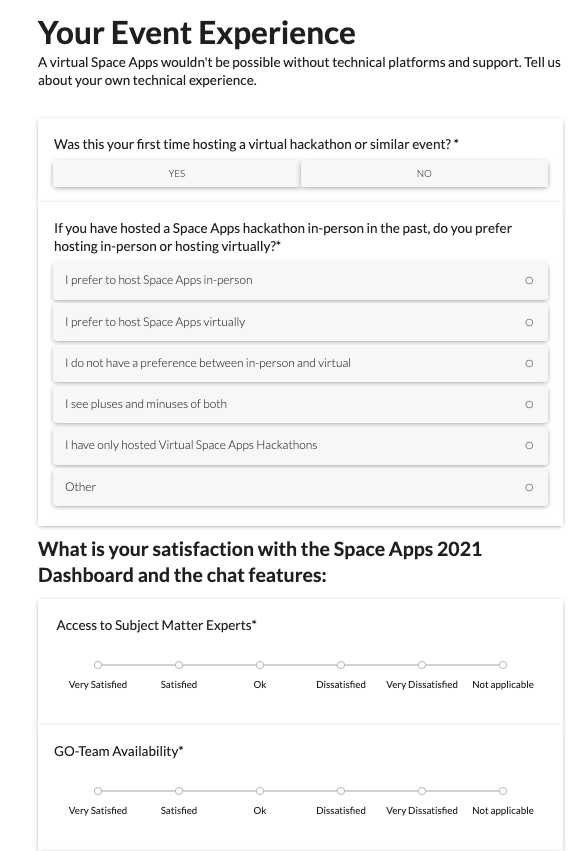The image size is (579, 851).
Task: Mark GO-Team Availability as Ok
Action: point(260,791)
